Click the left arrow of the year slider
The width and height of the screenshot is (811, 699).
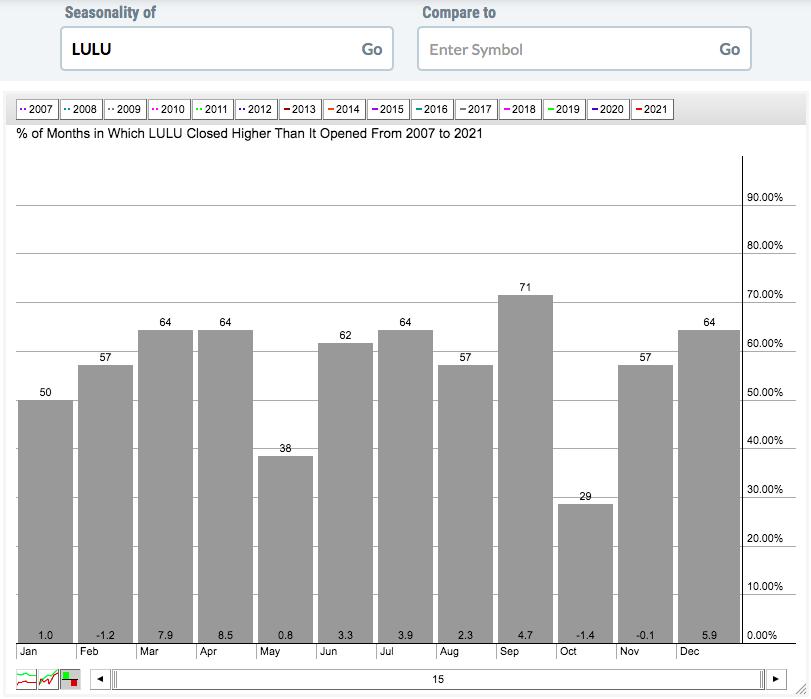click(x=99, y=680)
